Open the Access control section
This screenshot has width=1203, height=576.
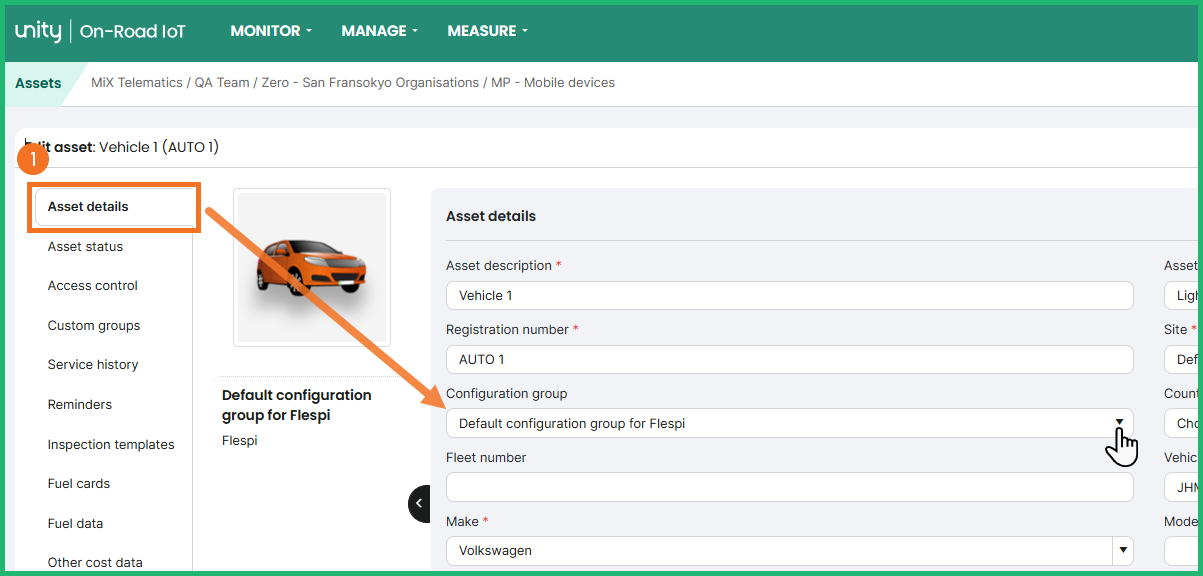(x=92, y=286)
